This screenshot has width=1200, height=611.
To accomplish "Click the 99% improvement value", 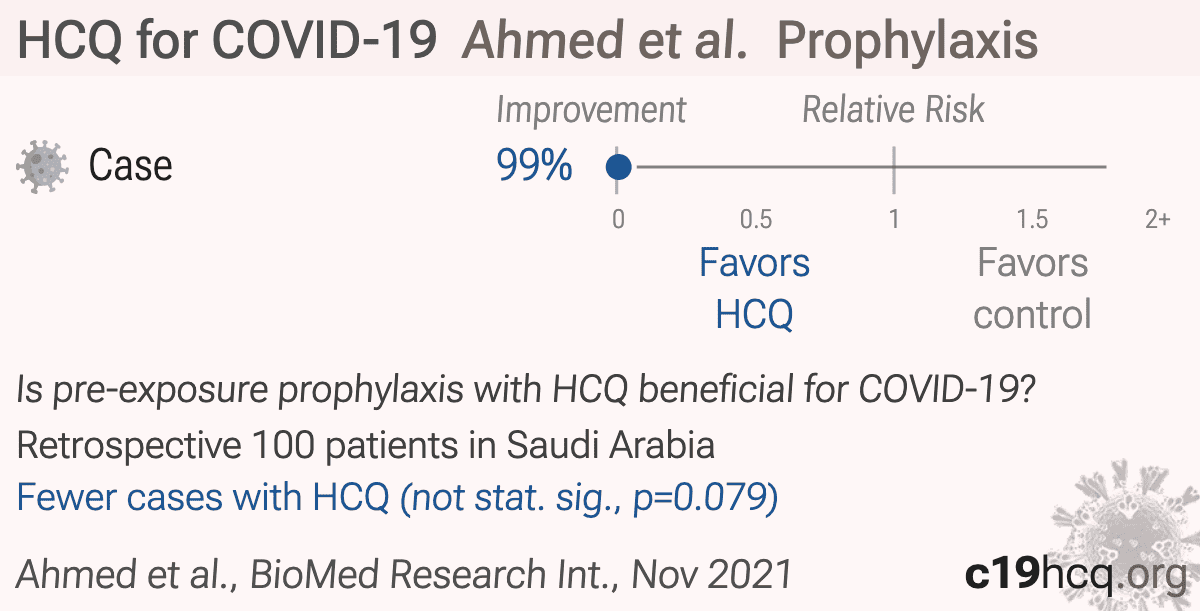I will [x=534, y=166].
